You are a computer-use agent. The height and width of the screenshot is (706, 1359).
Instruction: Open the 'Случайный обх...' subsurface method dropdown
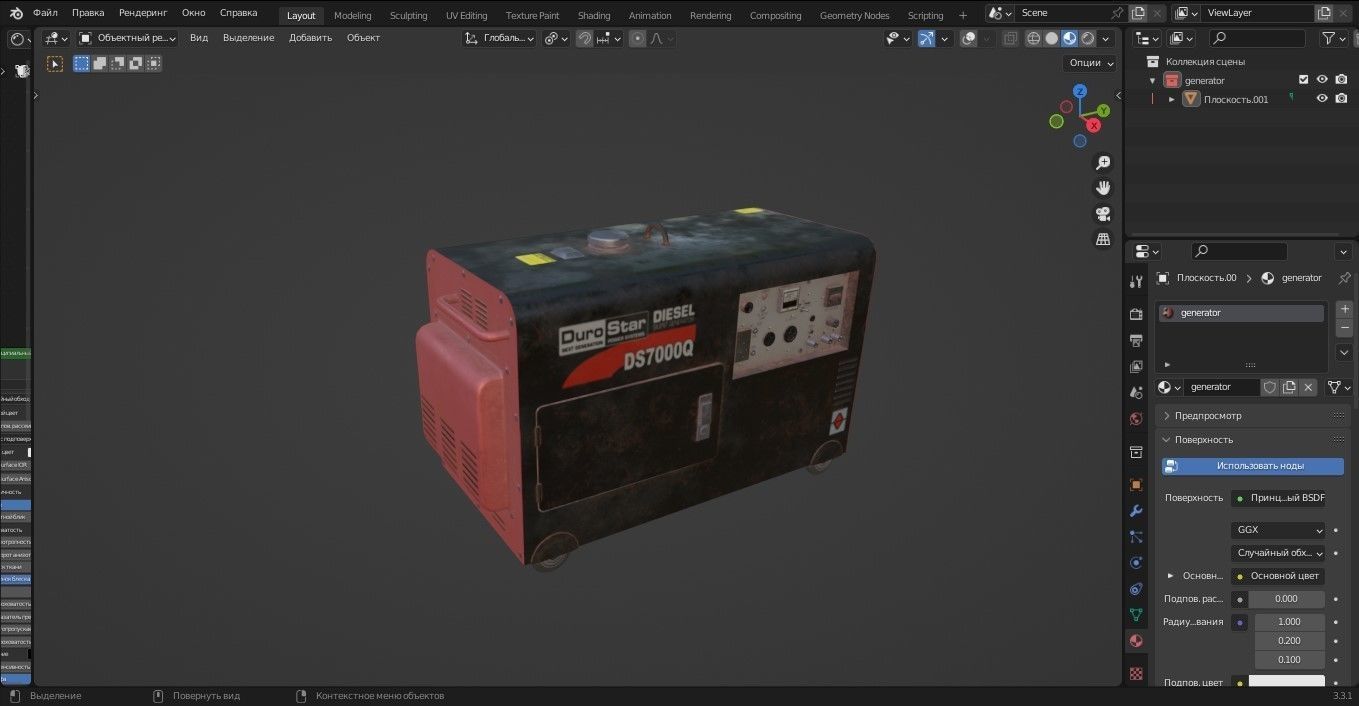coord(1278,553)
